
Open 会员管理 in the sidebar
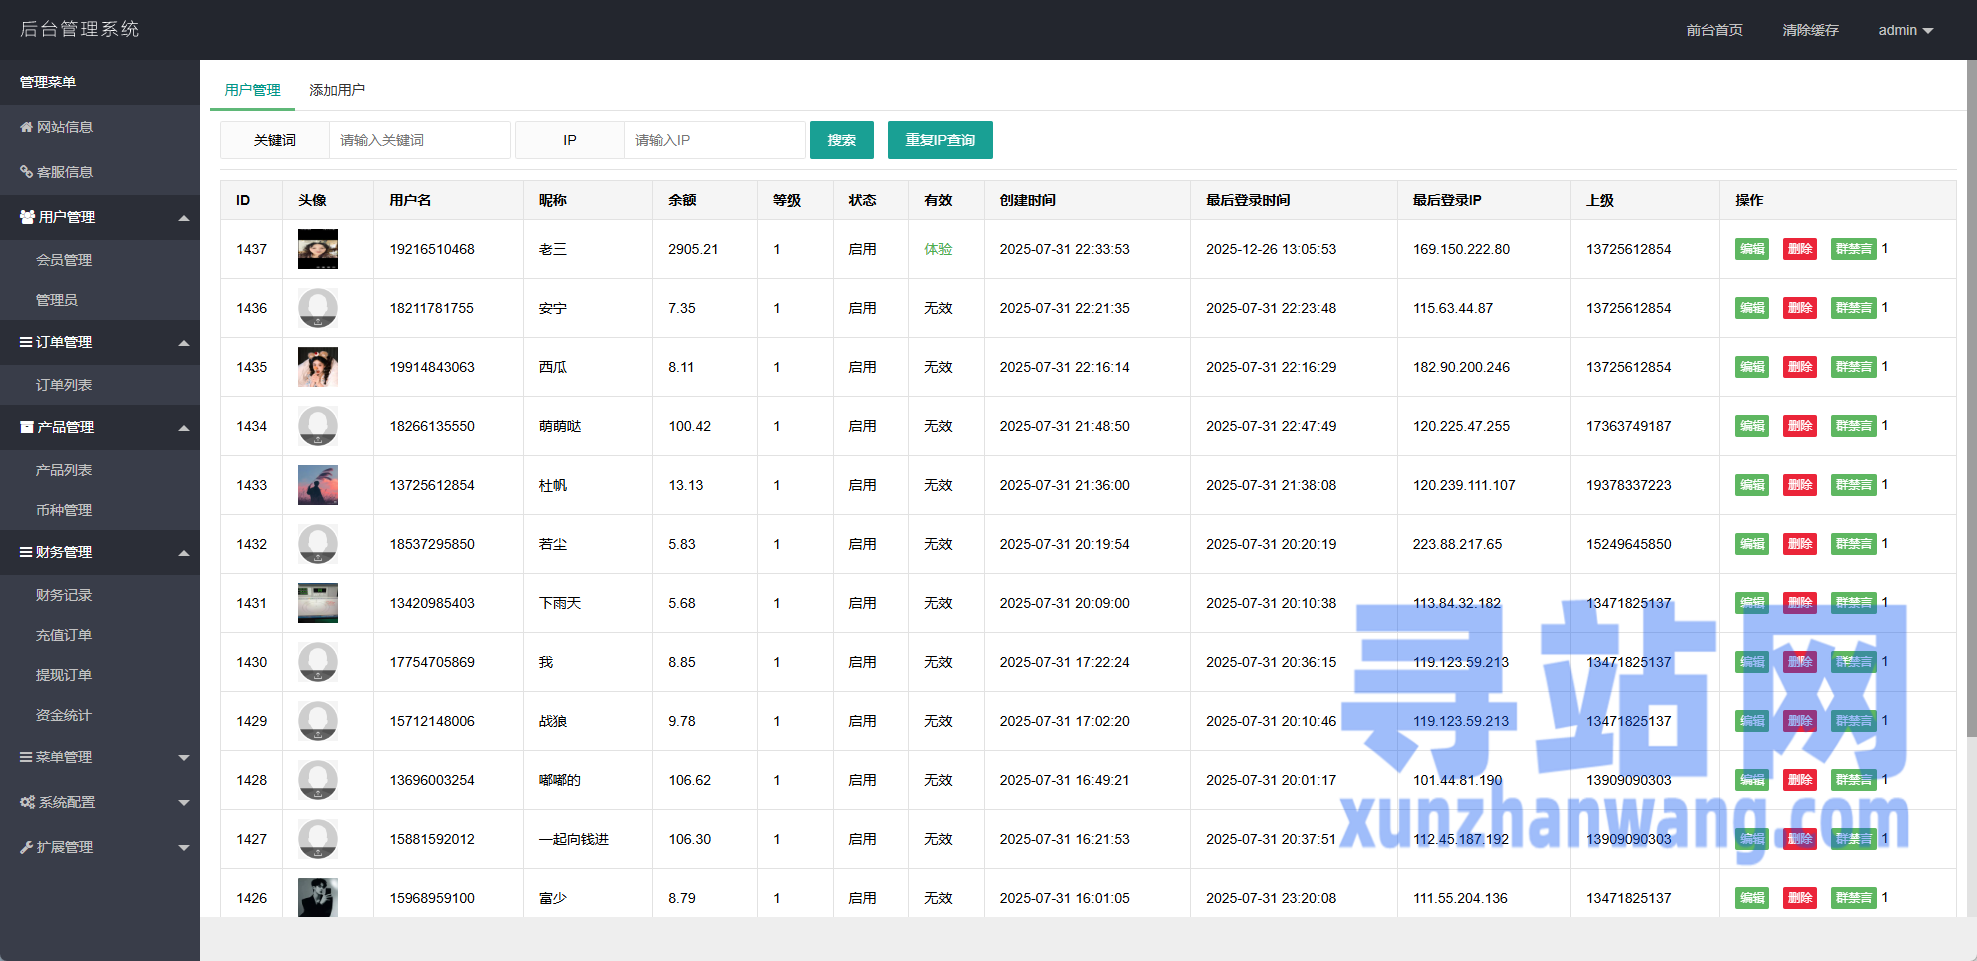click(x=64, y=260)
